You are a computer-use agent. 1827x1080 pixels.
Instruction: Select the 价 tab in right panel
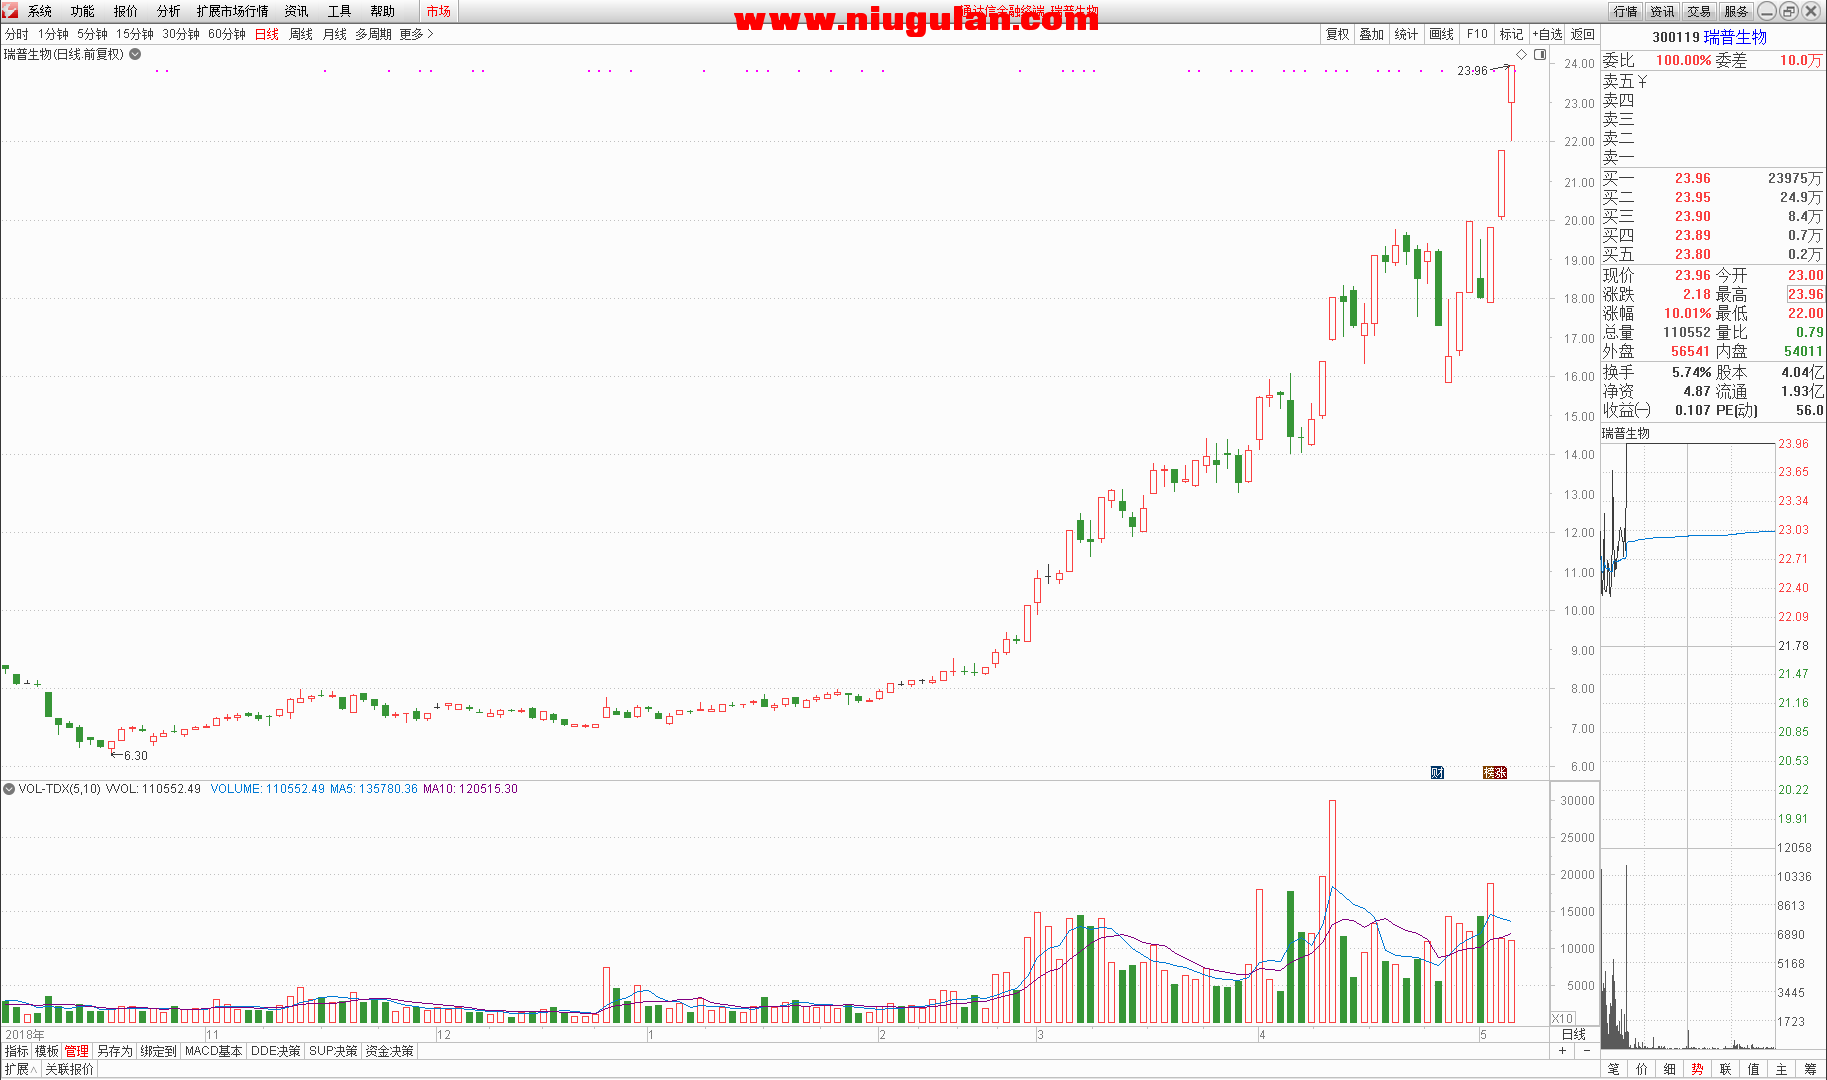[x=1642, y=1069]
